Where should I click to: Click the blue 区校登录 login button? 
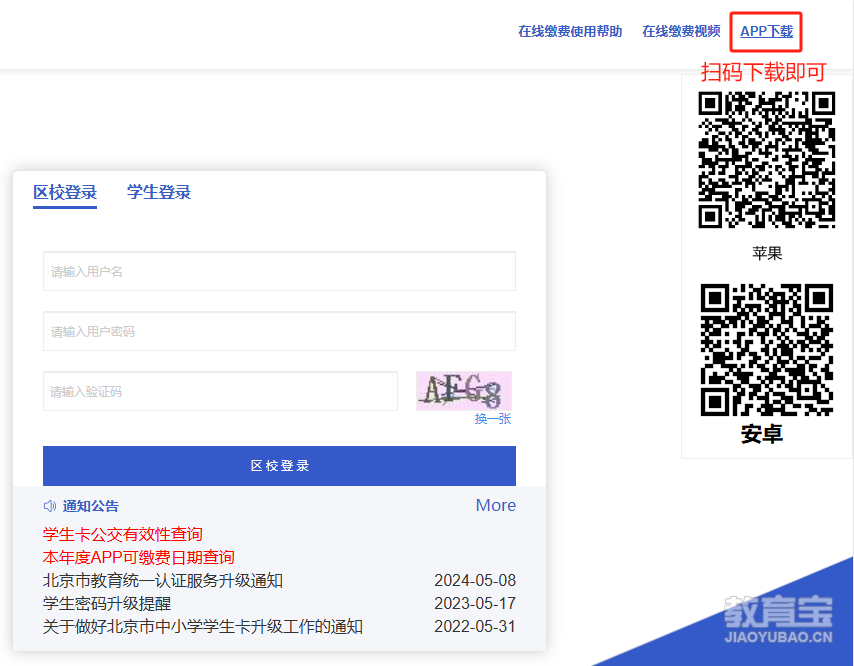(x=279, y=466)
